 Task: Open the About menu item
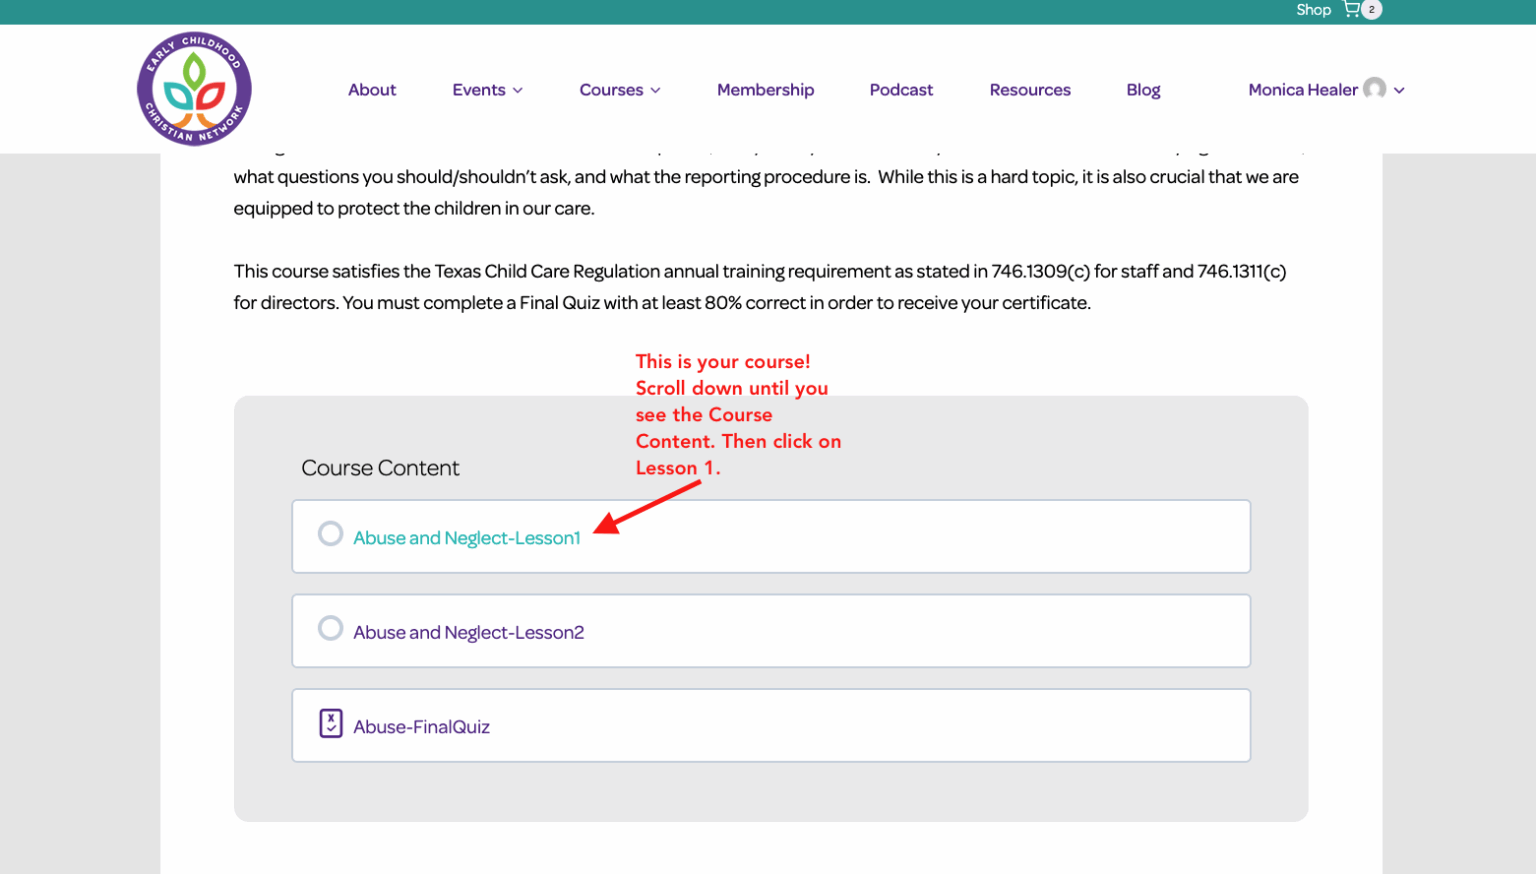(x=372, y=90)
